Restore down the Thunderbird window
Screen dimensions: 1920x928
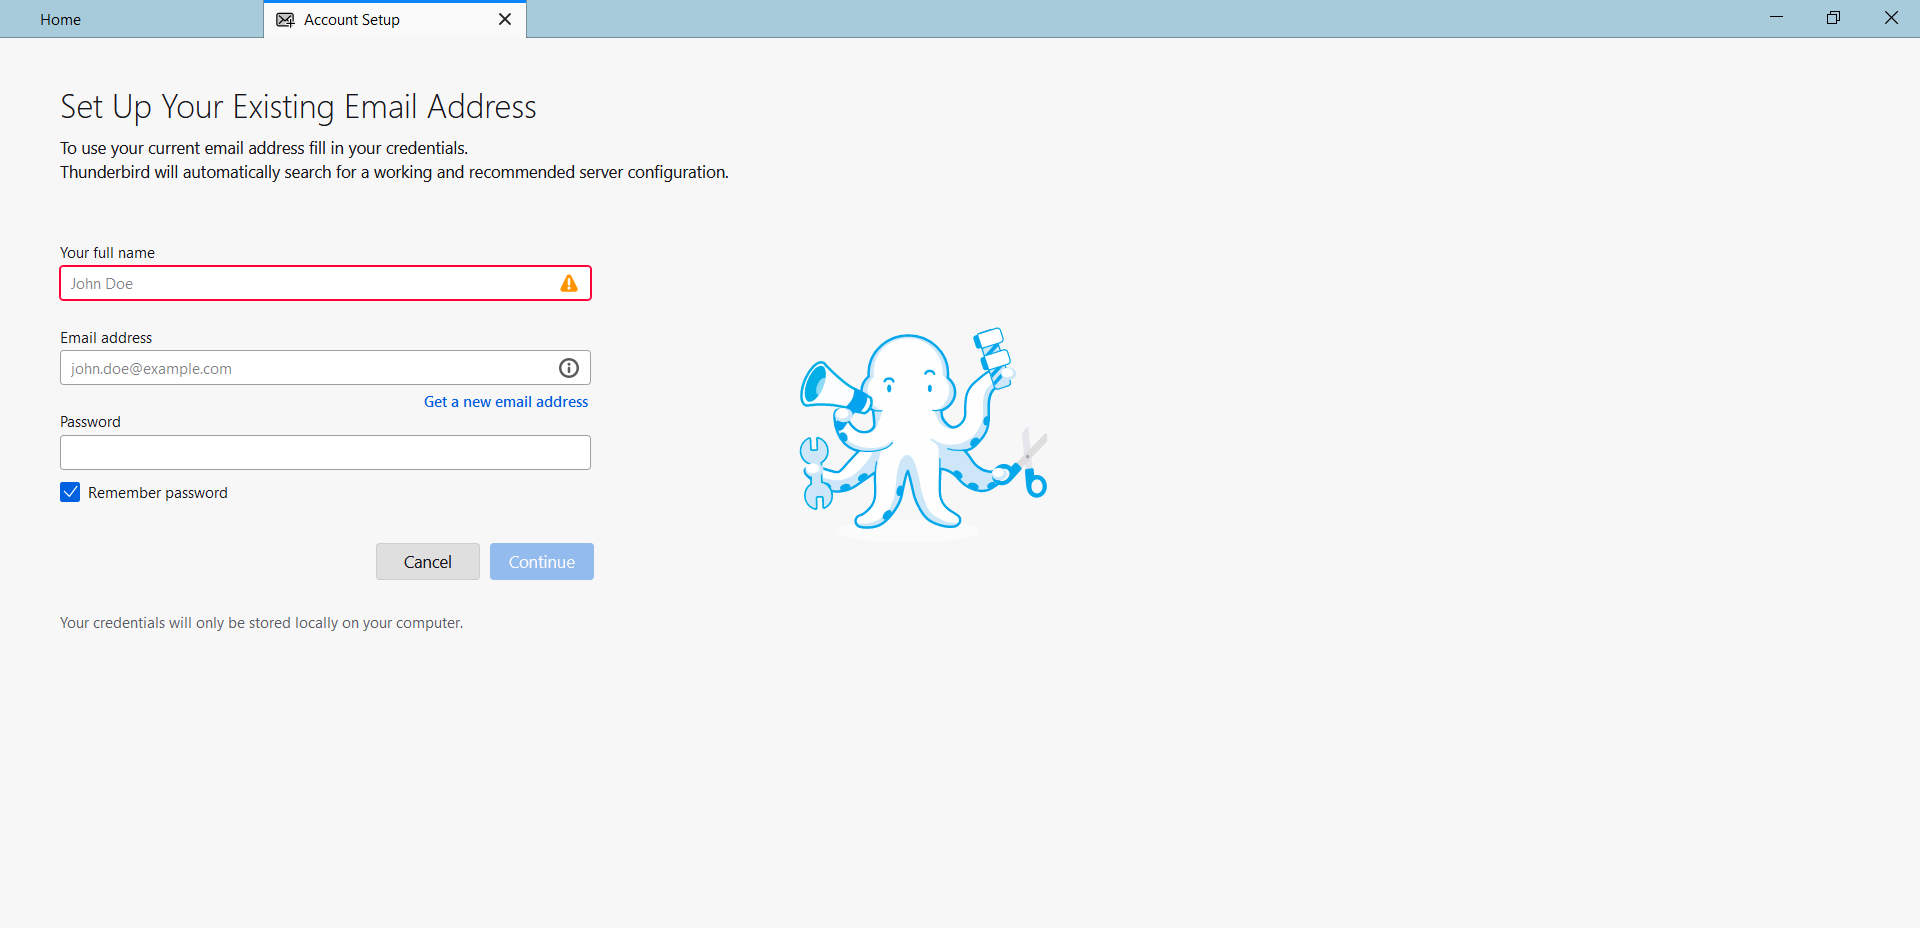click(1834, 17)
